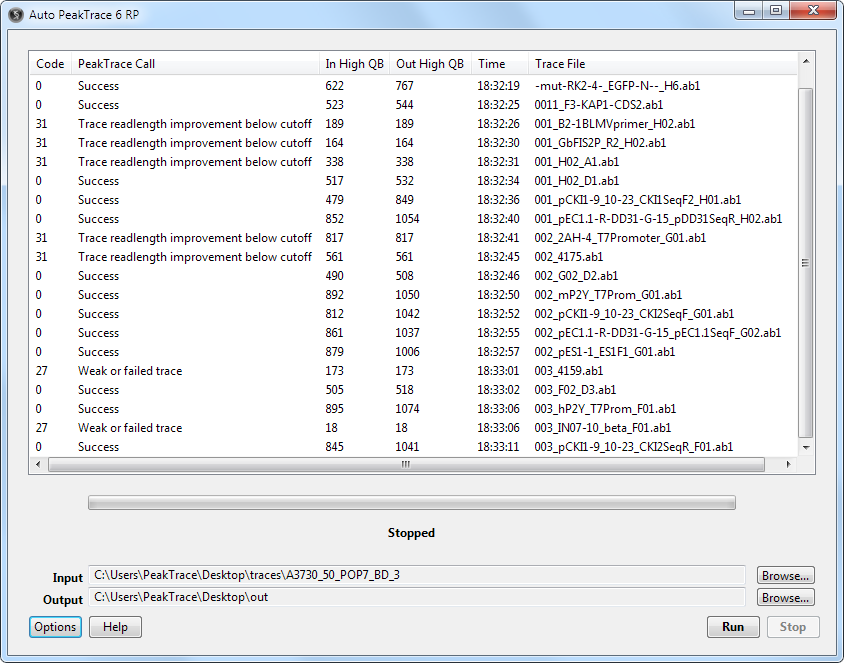This screenshot has height=663, width=844.
Task: Click the horizontal scrollbar right arrow
Action: [789, 464]
